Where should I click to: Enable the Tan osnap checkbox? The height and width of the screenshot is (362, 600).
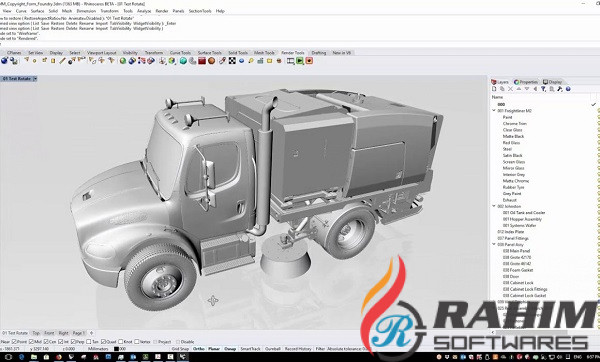tap(89, 342)
